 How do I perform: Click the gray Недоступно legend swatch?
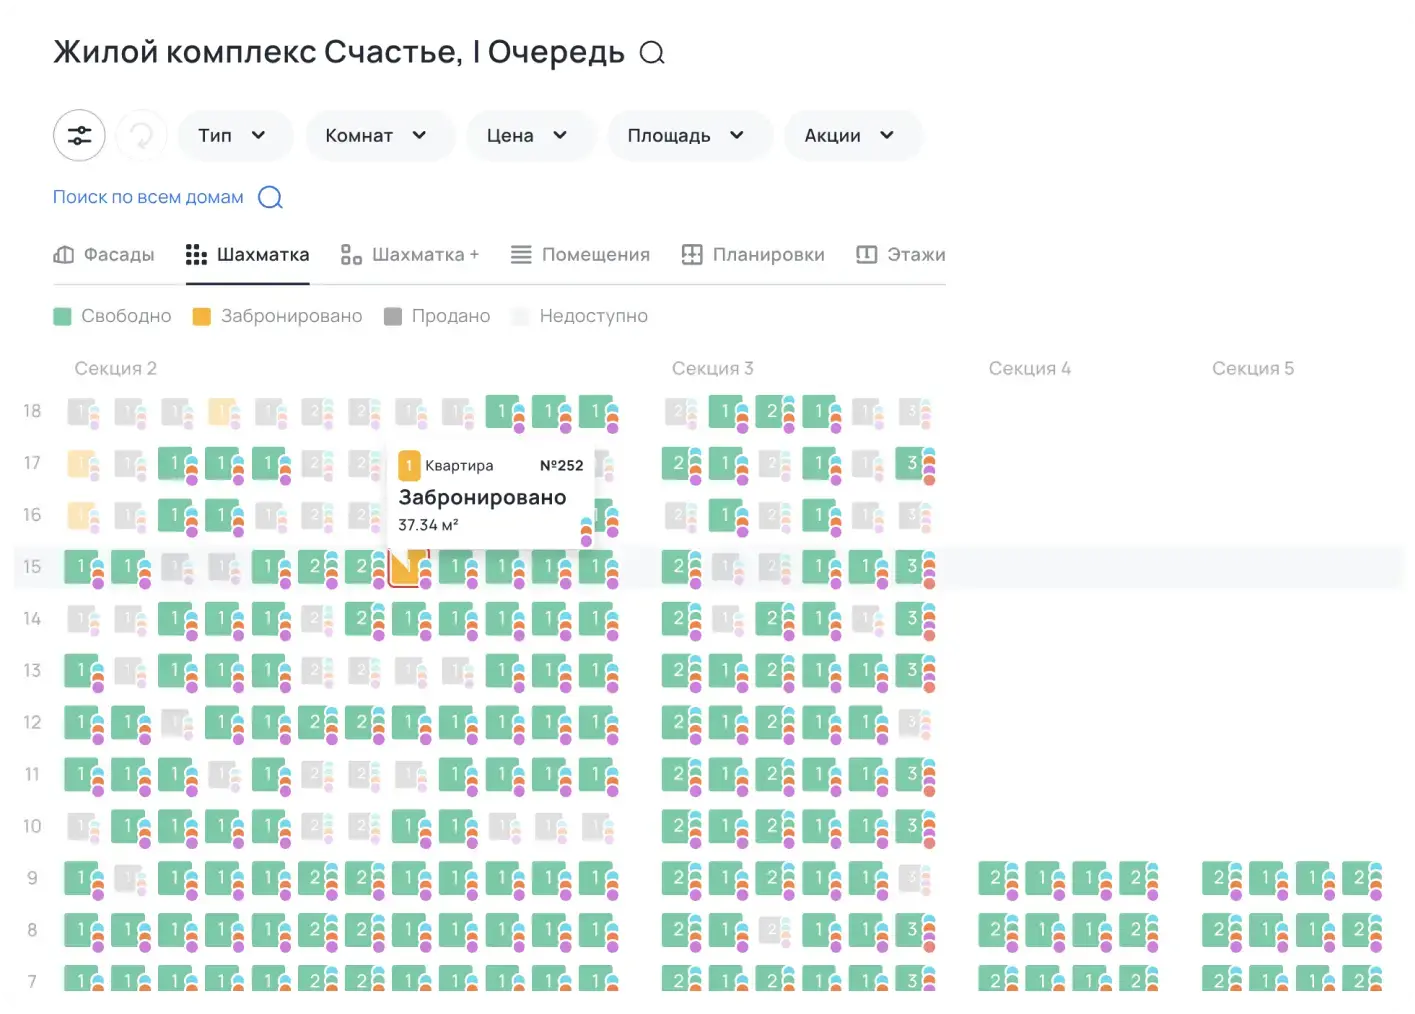[520, 316]
